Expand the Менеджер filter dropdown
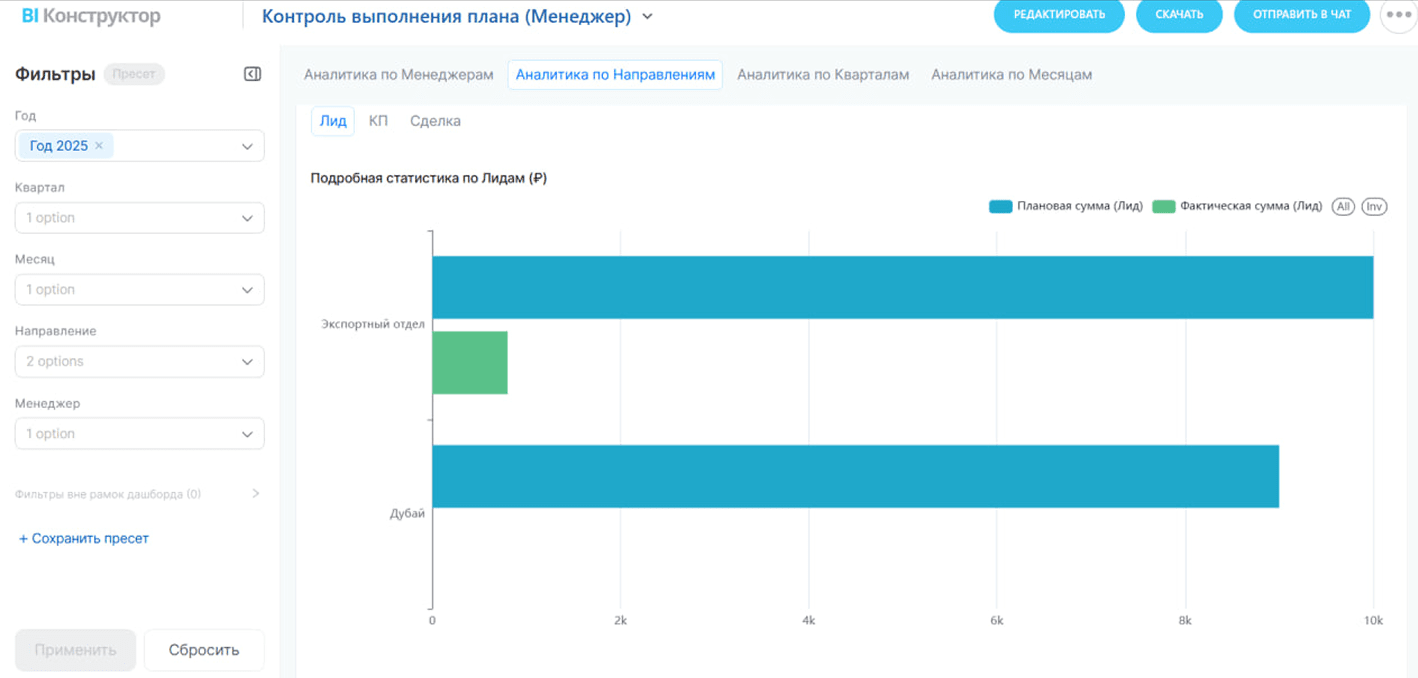 [139, 434]
